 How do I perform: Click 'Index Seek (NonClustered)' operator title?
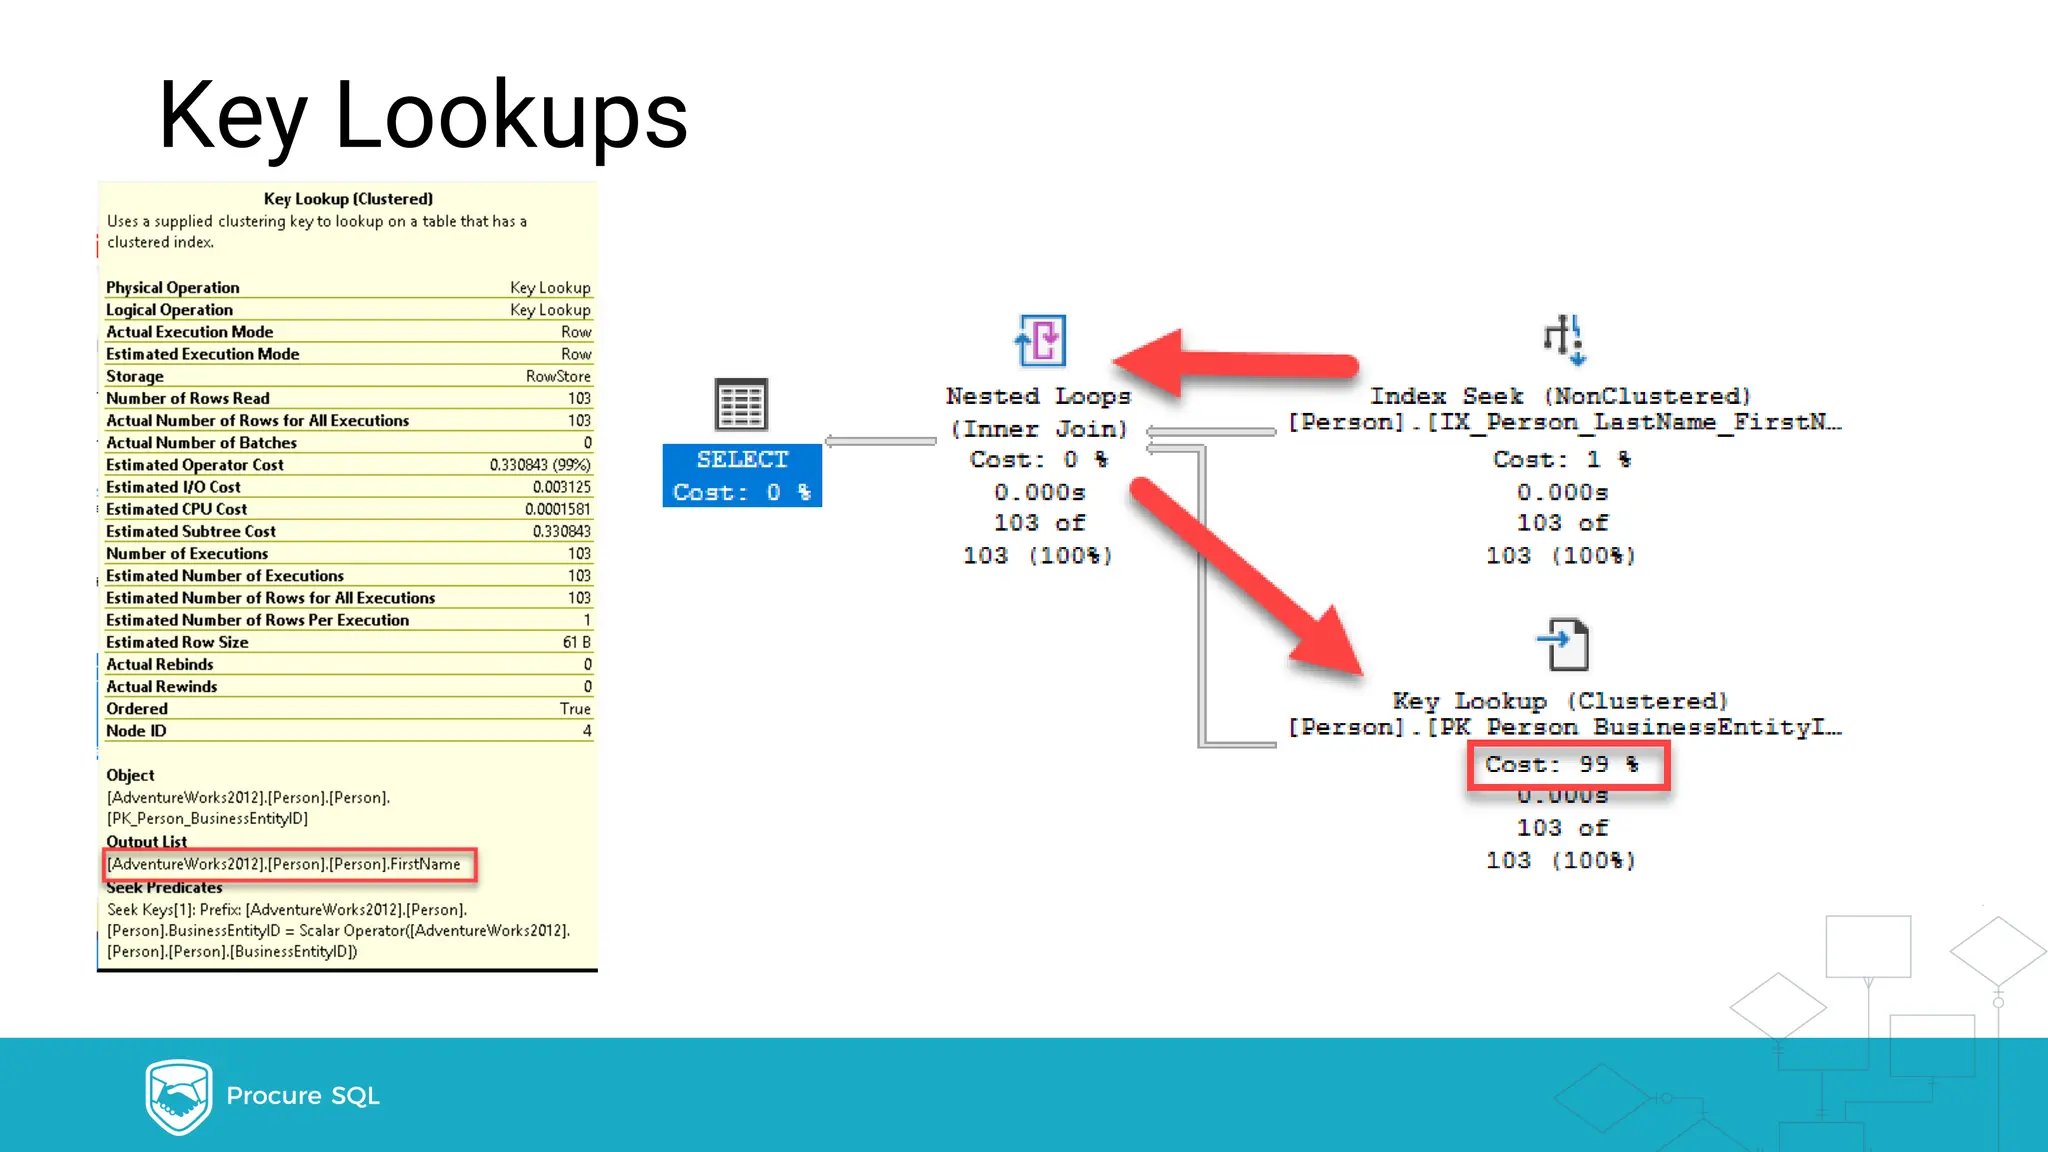[1560, 396]
